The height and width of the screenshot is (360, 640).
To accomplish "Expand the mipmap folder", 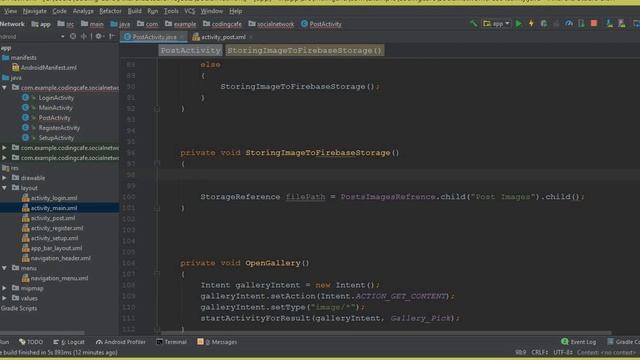I will (4, 288).
